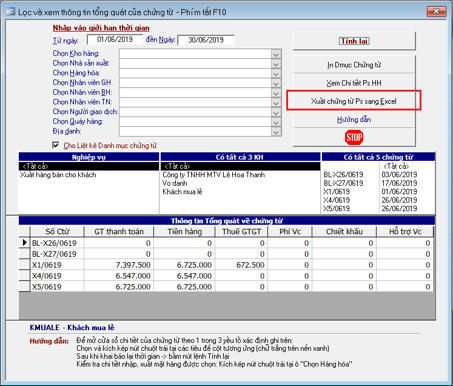Click X5/0619 cell in summary table
Image resolution: width=453 pixels, height=386 pixels.
pyautogui.click(x=57, y=287)
